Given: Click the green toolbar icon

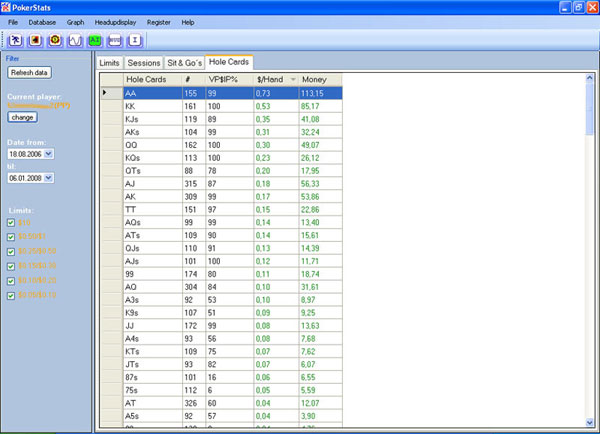Looking at the screenshot, I should pyautogui.click(x=95, y=40).
